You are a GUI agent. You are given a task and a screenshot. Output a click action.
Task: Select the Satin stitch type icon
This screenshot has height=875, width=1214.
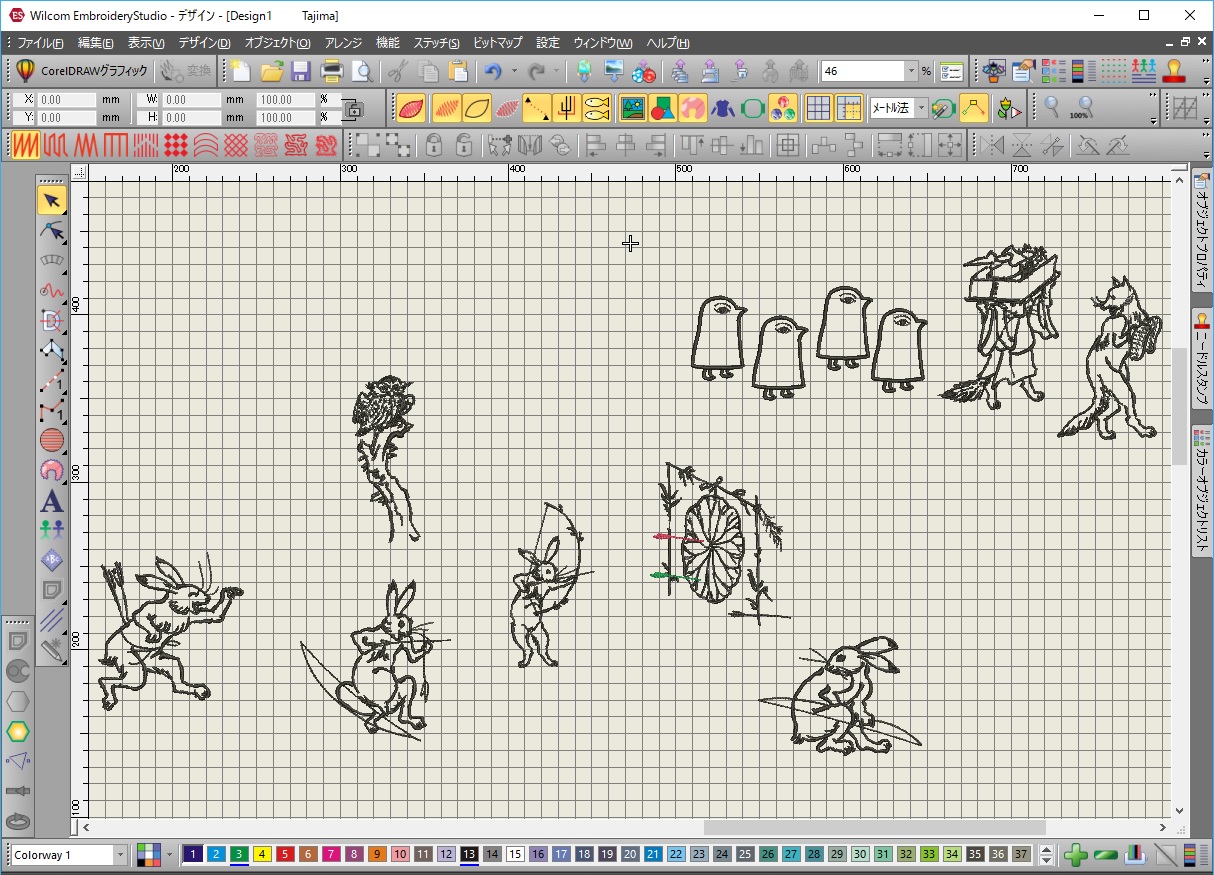point(25,145)
